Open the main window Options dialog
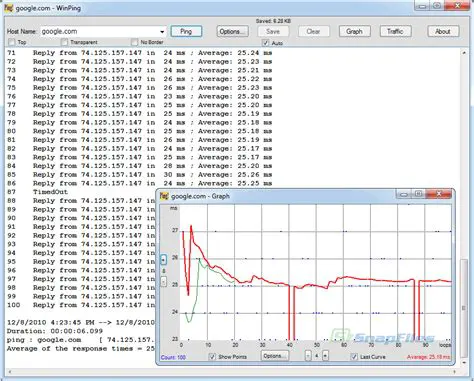Image resolution: width=474 pixels, height=381 pixels. tap(232, 31)
